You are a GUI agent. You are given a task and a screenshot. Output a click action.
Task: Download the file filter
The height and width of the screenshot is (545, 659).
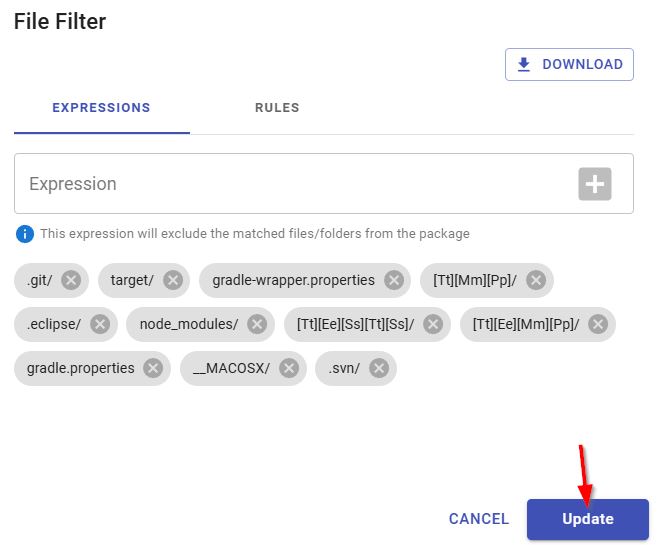pos(569,64)
